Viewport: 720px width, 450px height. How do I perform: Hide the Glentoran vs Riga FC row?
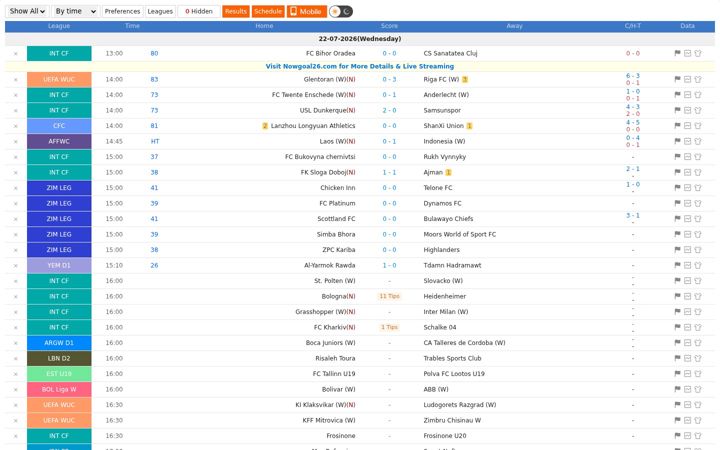pos(16,80)
